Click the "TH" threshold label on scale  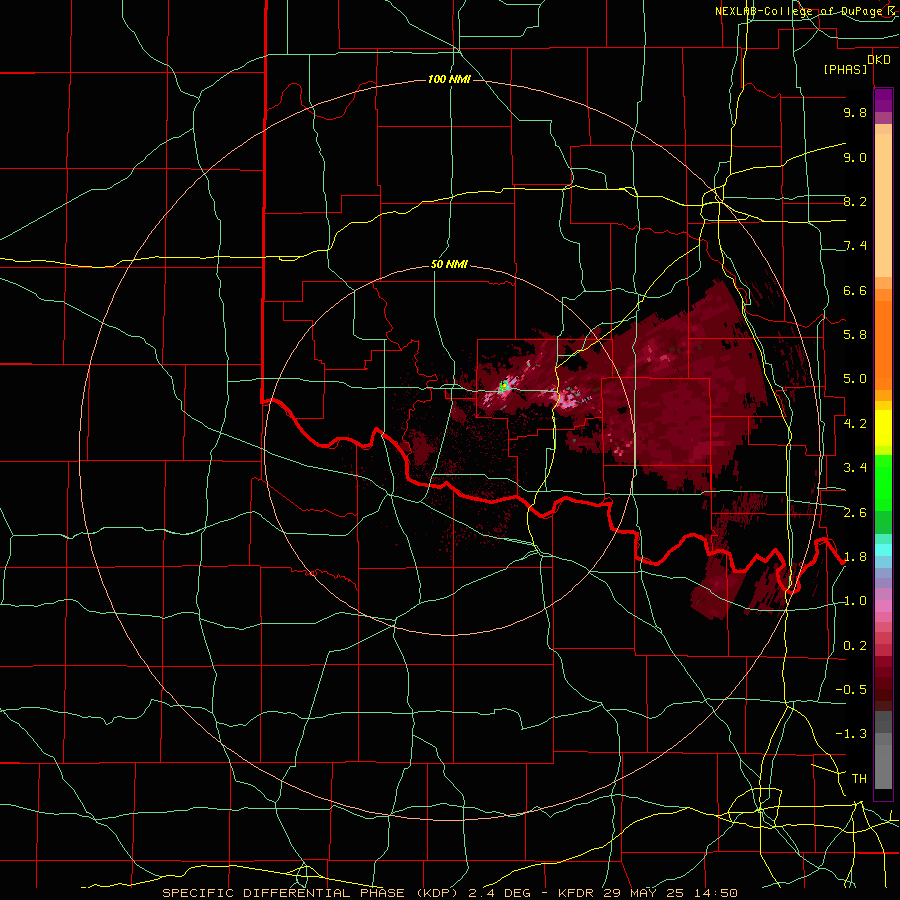859,779
